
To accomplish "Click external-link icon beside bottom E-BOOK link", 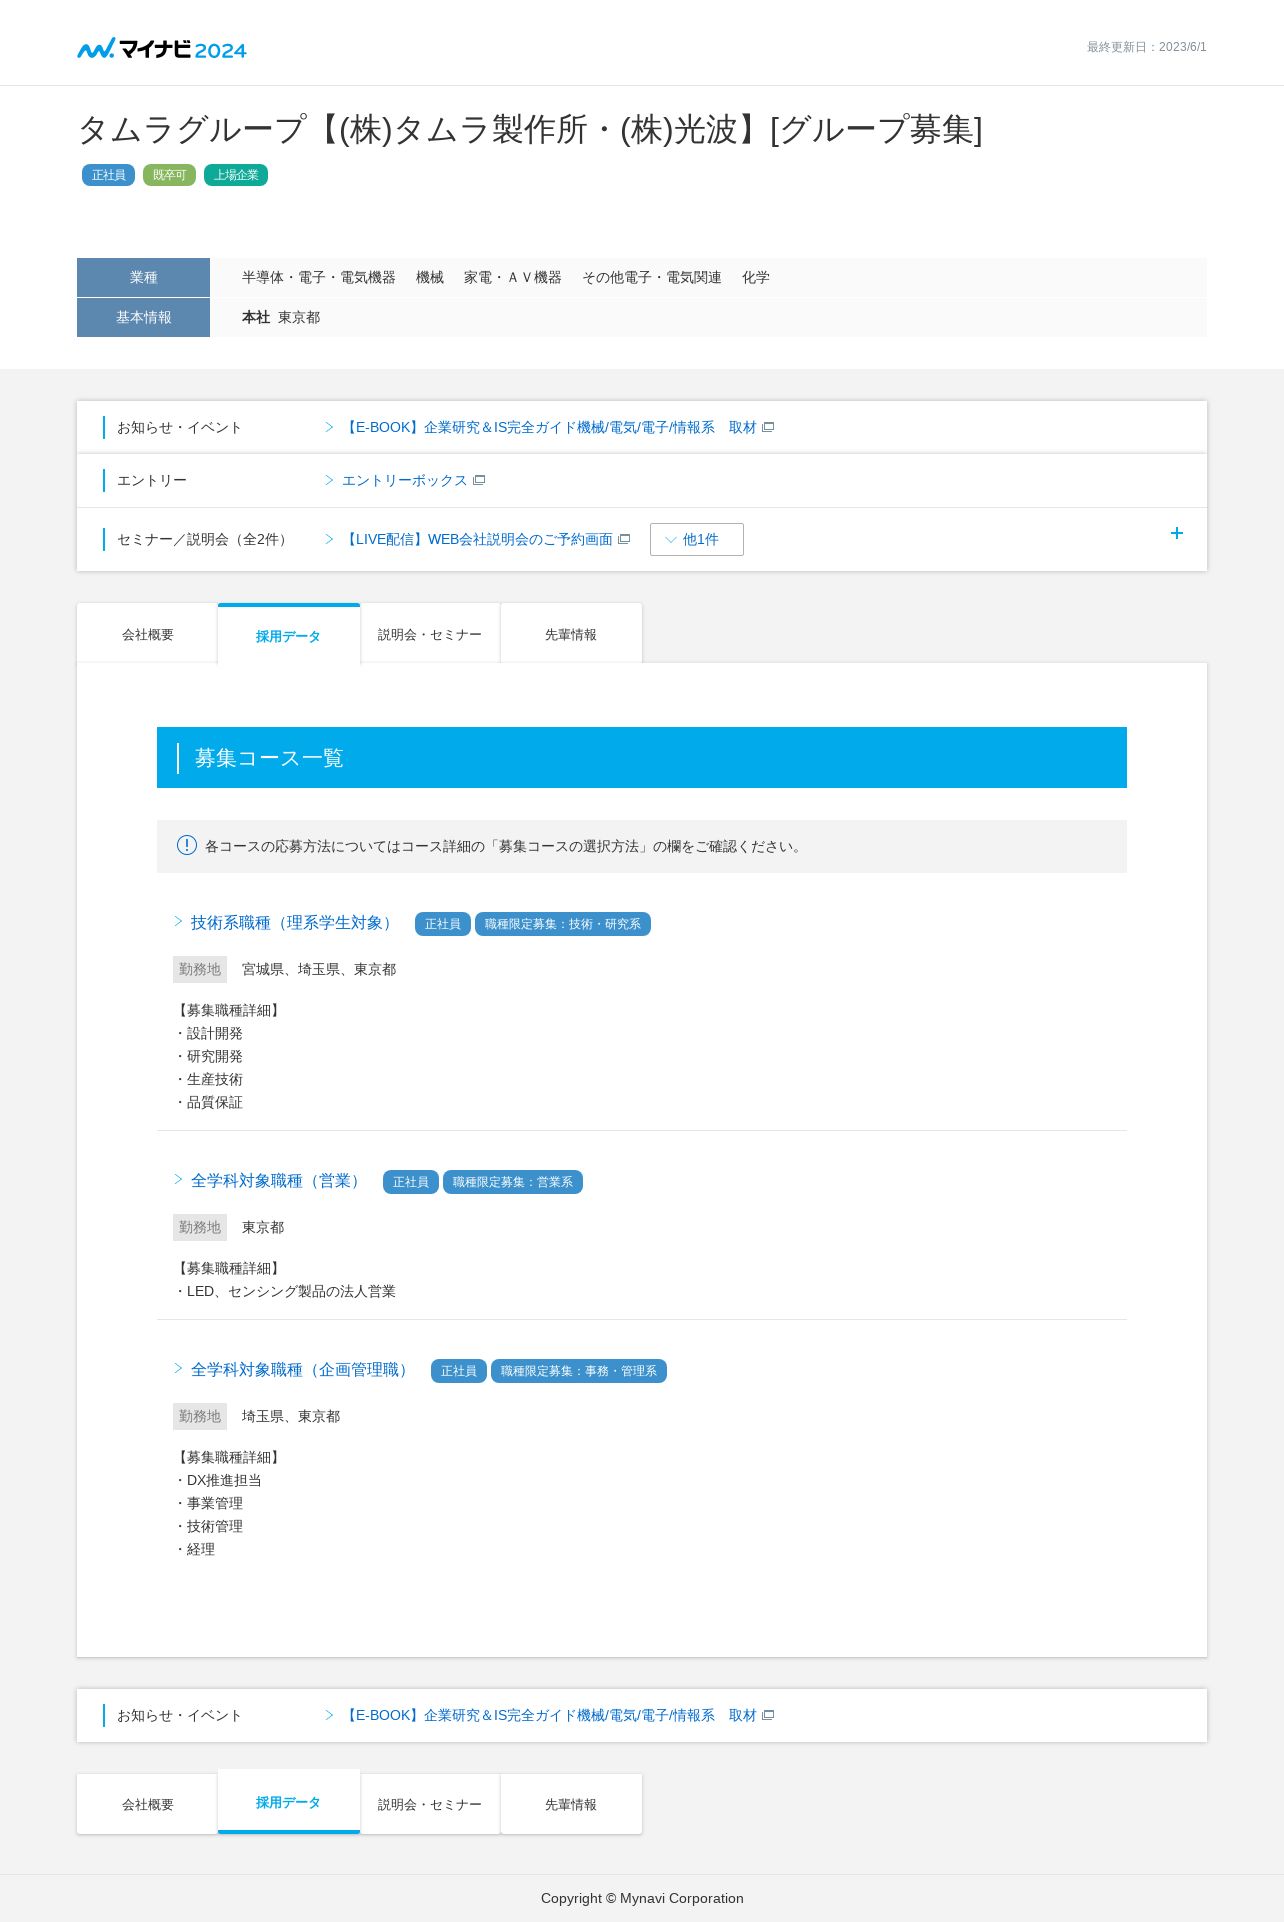I will click(768, 1715).
